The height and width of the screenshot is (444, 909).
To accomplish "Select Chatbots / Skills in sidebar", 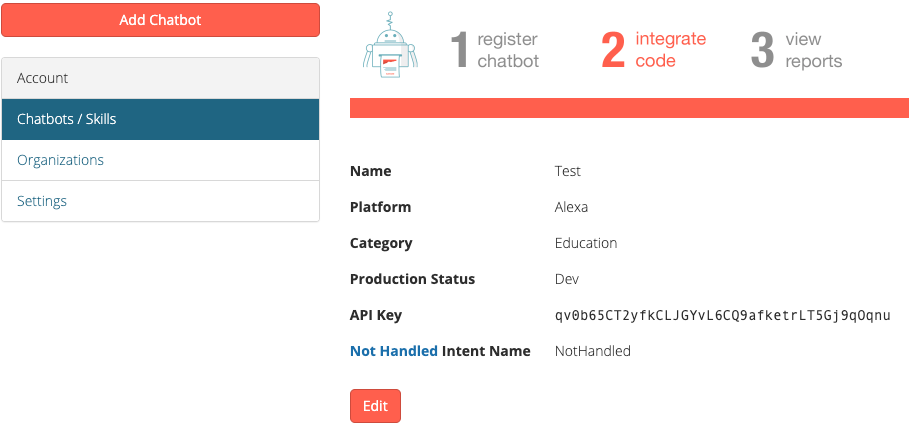I will click(160, 119).
